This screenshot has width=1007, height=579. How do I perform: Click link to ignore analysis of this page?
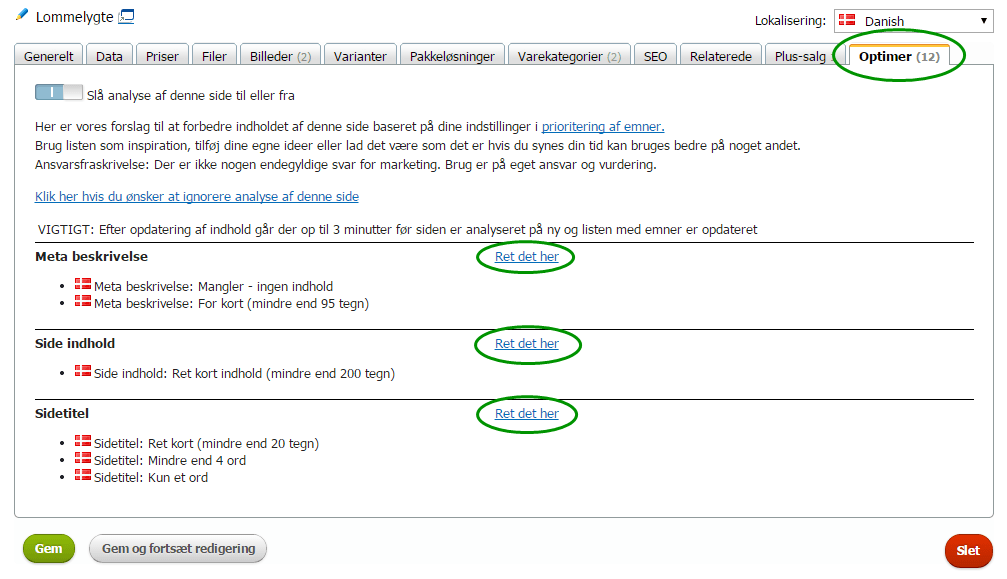pos(197,196)
